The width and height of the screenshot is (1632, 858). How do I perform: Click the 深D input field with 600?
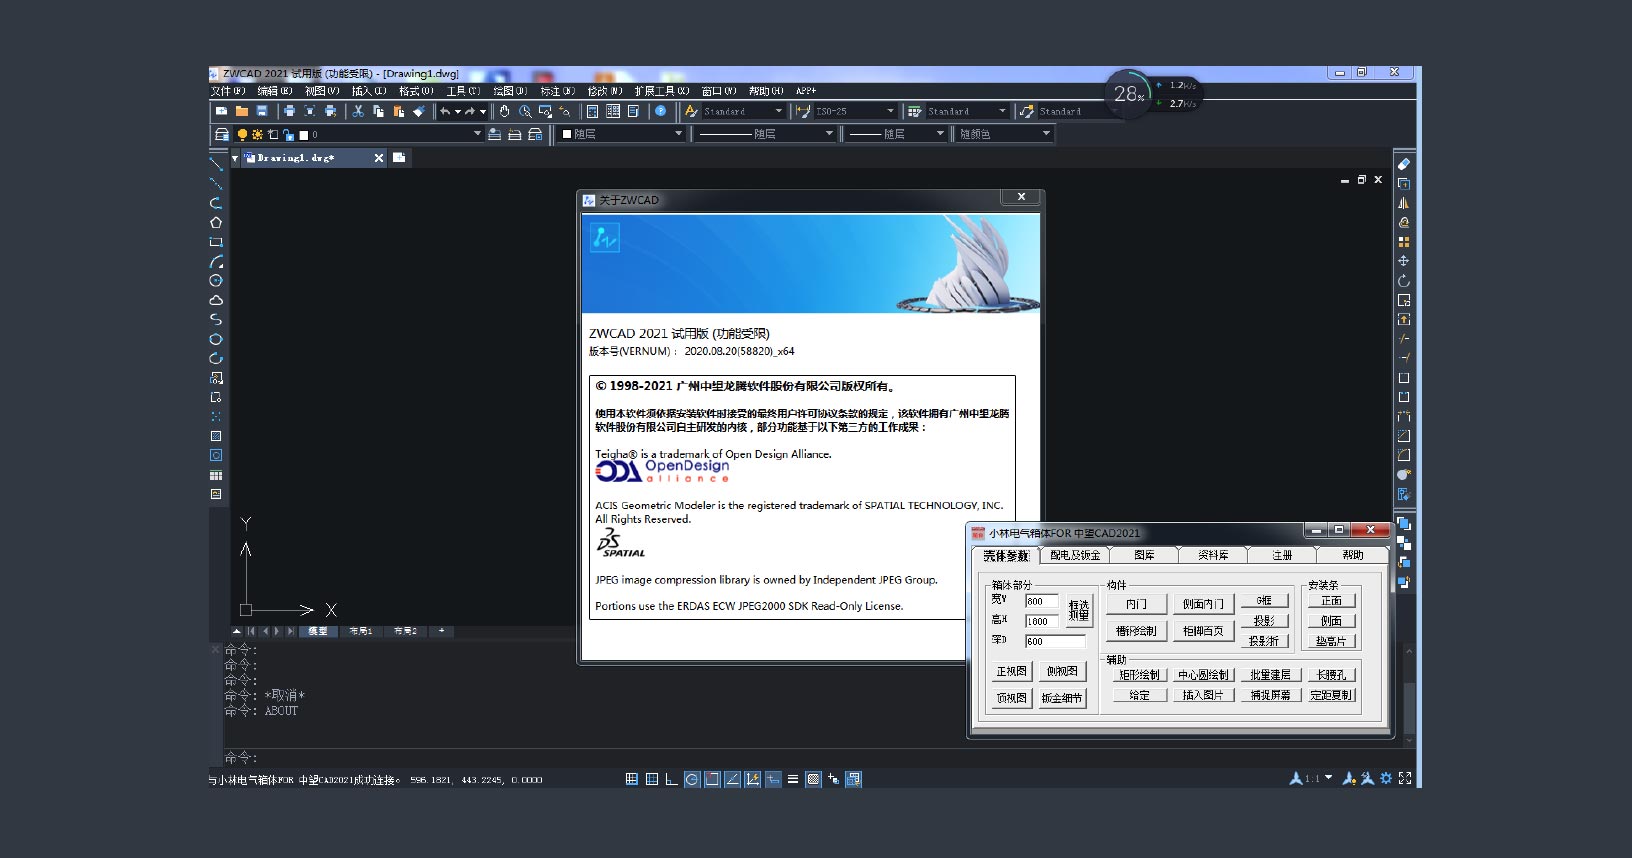(1055, 642)
